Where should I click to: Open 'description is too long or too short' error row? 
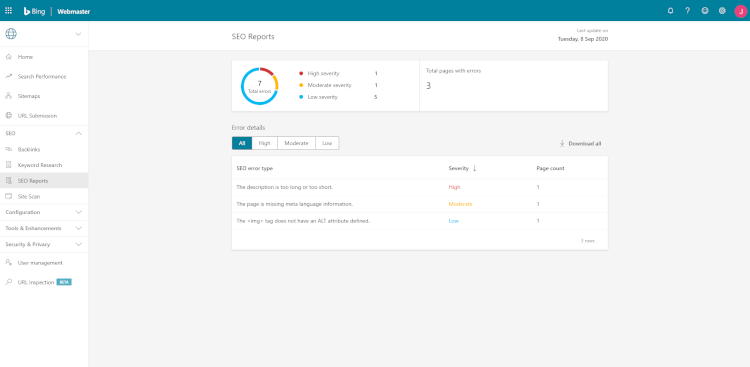click(x=419, y=187)
